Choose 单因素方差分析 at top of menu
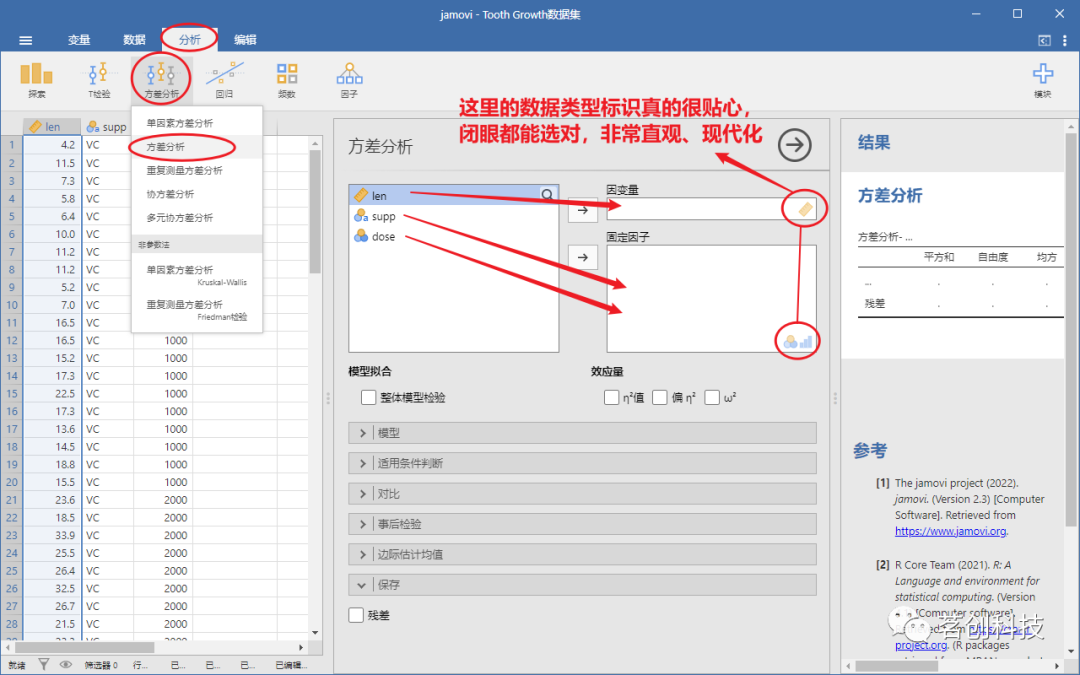1080x675 pixels. tap(197, 123)
